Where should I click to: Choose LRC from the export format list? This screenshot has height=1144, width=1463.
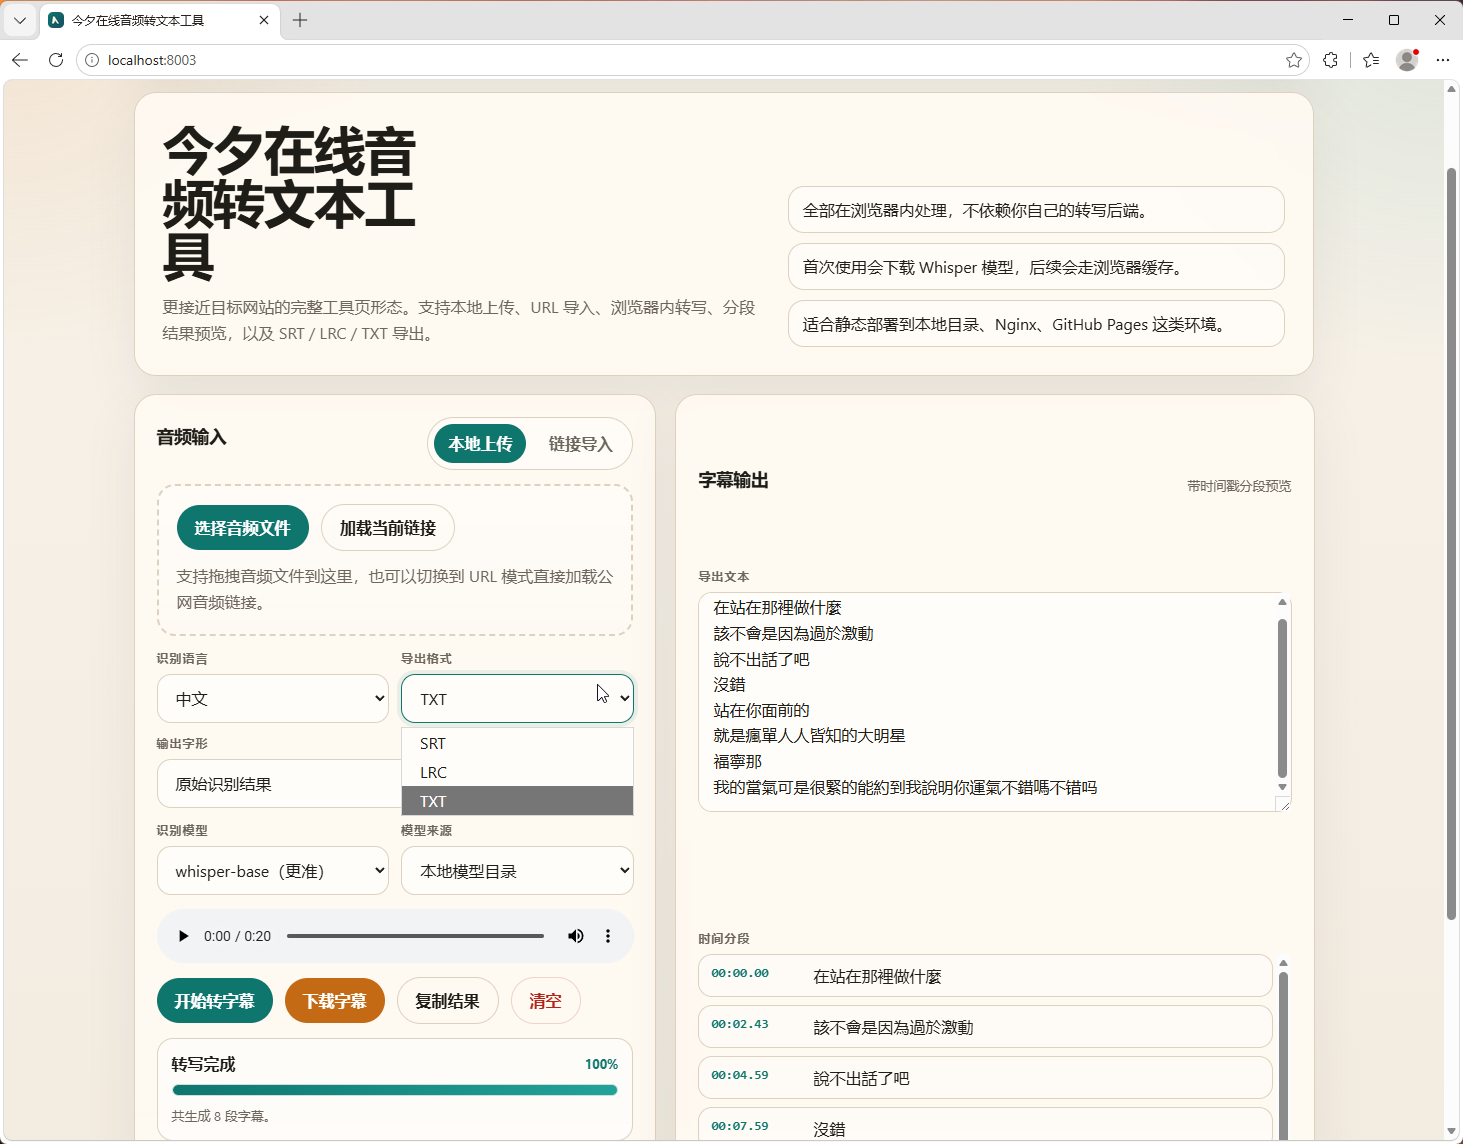(517, 772)
